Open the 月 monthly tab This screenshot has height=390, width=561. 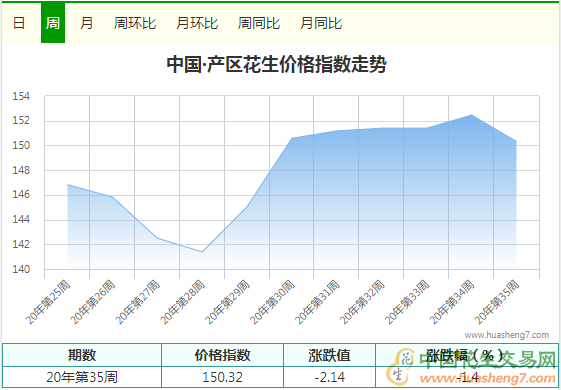(x=86, y=23)
